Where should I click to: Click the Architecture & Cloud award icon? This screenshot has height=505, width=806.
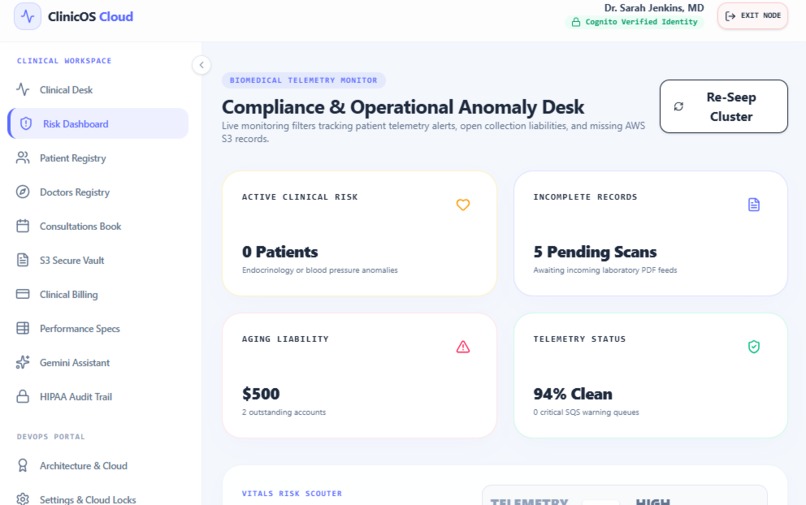23,465
